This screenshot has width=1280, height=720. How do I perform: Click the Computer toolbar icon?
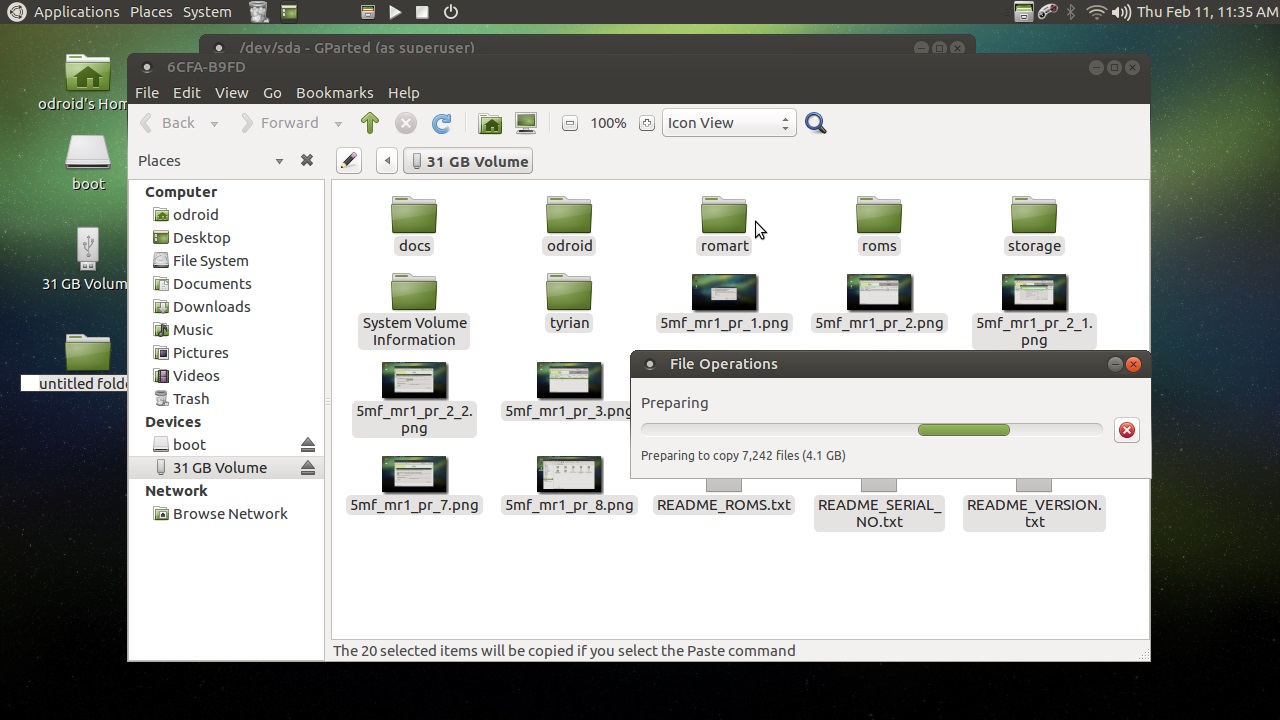tap(526, 123)
